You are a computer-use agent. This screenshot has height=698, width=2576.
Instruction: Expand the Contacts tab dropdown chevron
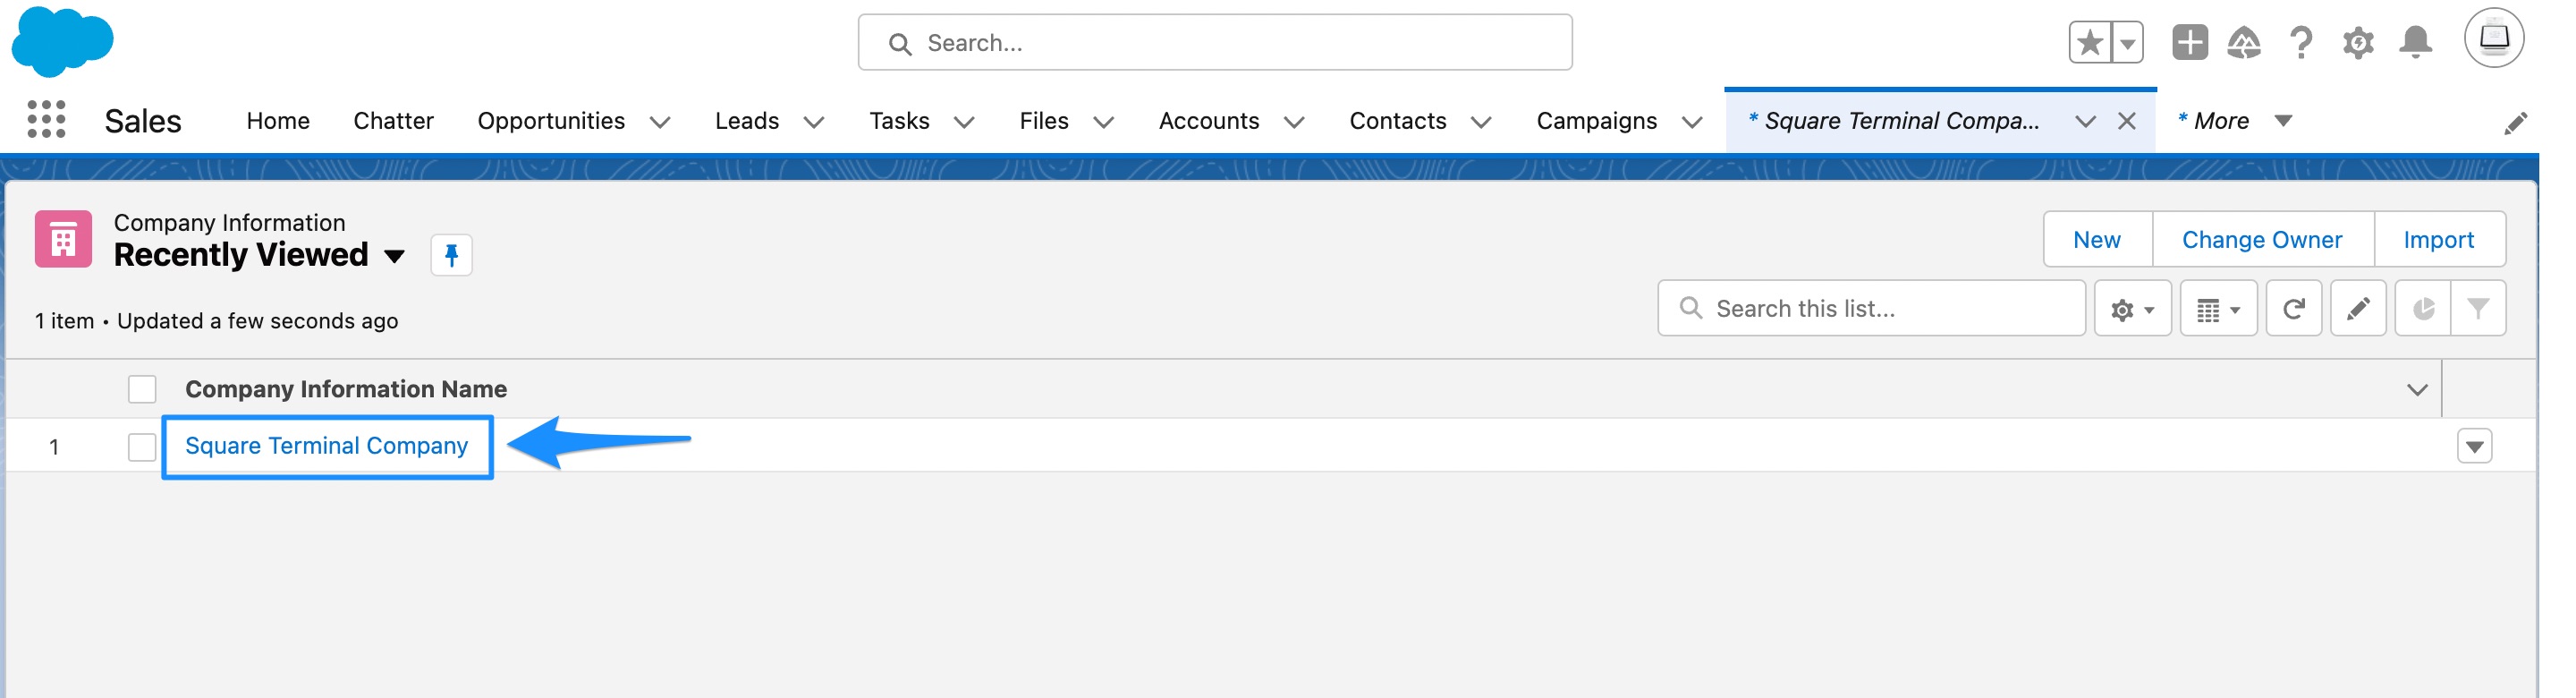pyautogui.click(x=1481, y=122)
